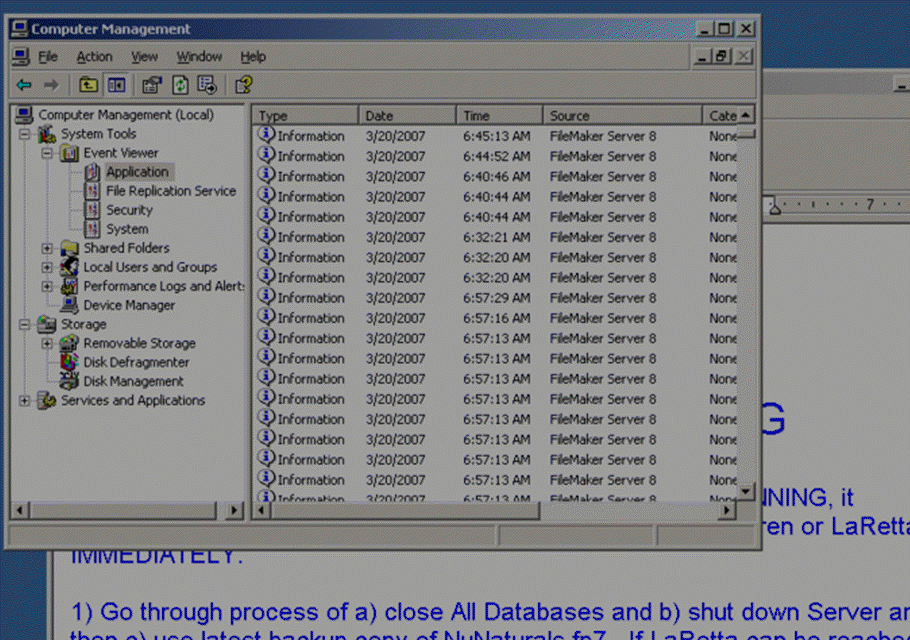The height and width of the screenshot is (640, 910).
Task: Click the Event Viewer tree icon
Action: [x=70, y=153]
